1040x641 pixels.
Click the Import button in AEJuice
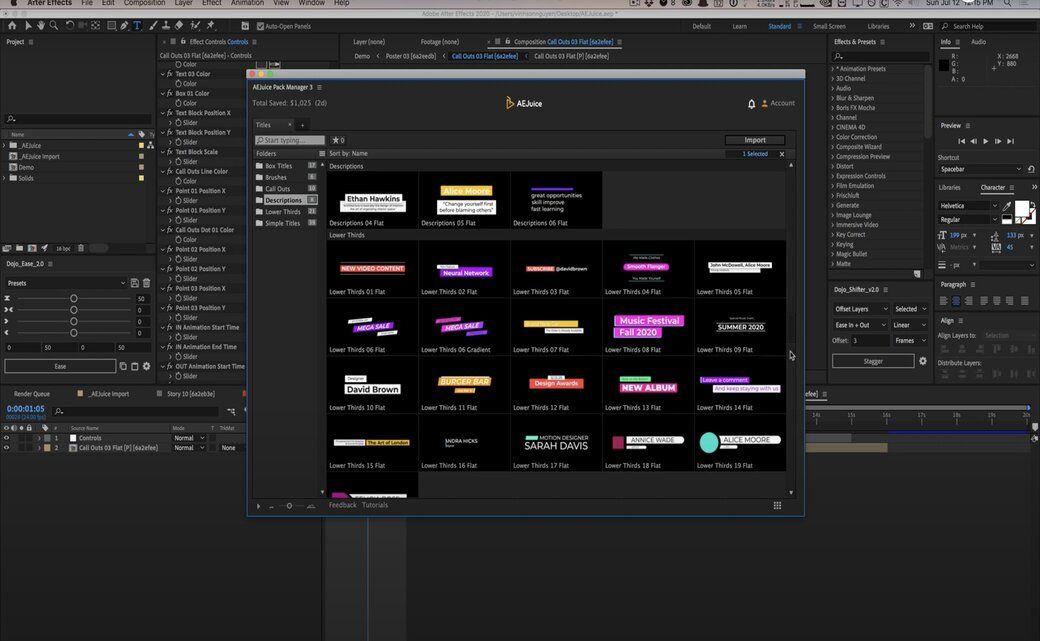[755, 140]
